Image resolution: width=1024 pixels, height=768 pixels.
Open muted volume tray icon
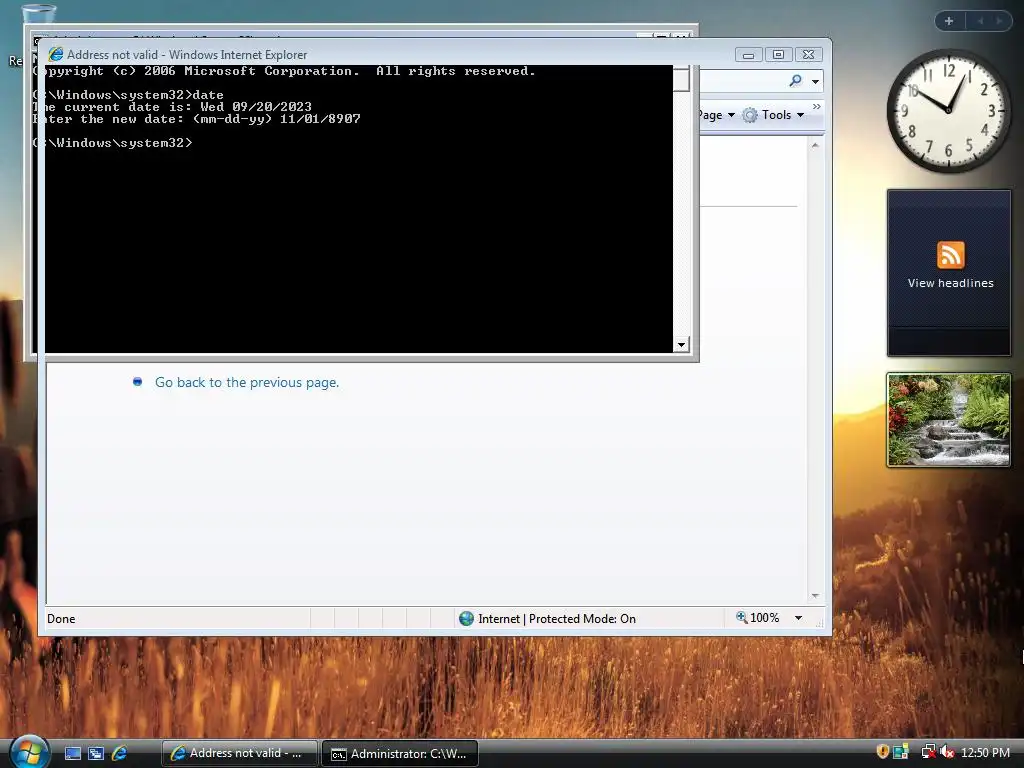pos(947,752)
